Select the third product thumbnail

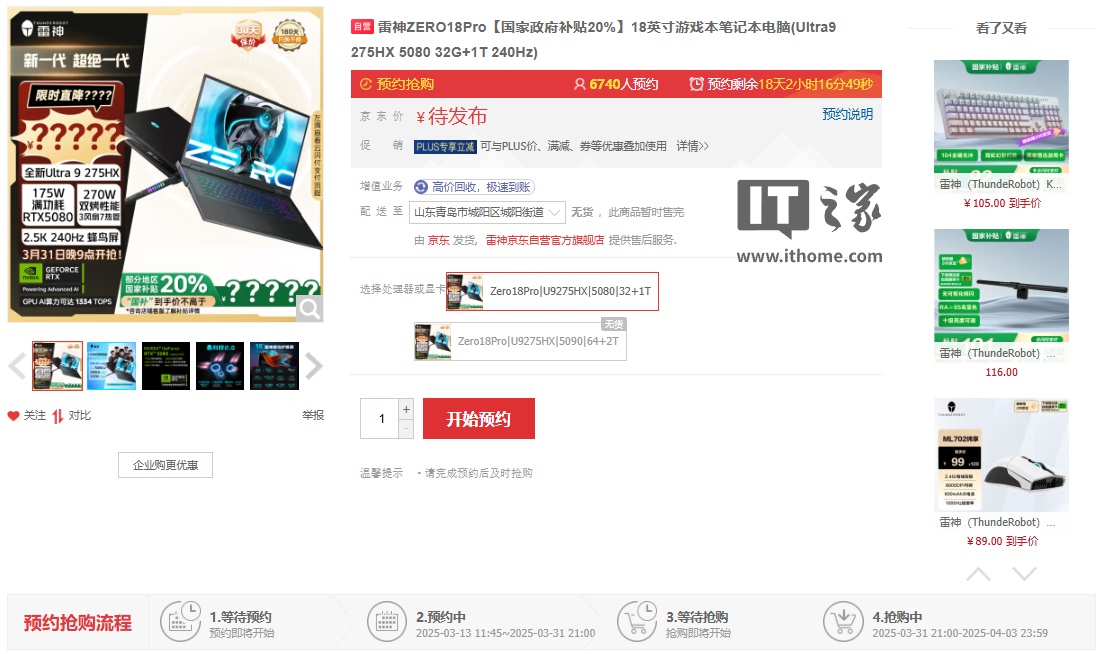click(166, 366)
